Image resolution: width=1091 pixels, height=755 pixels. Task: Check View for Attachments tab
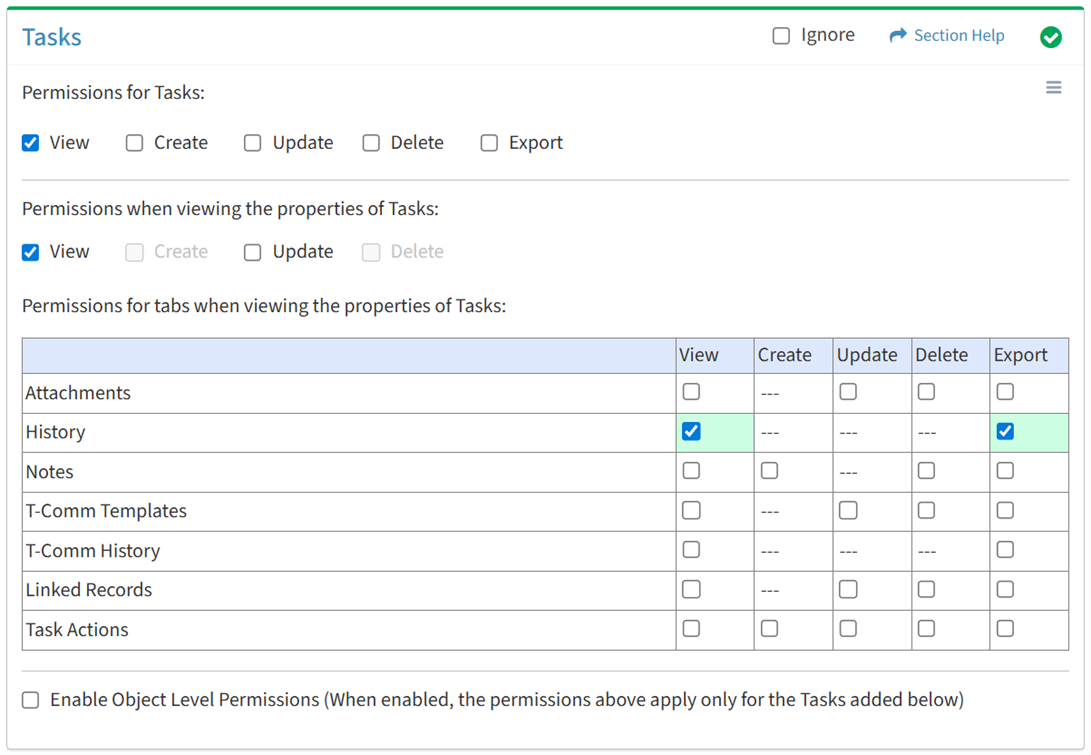[x=691, y=392]
